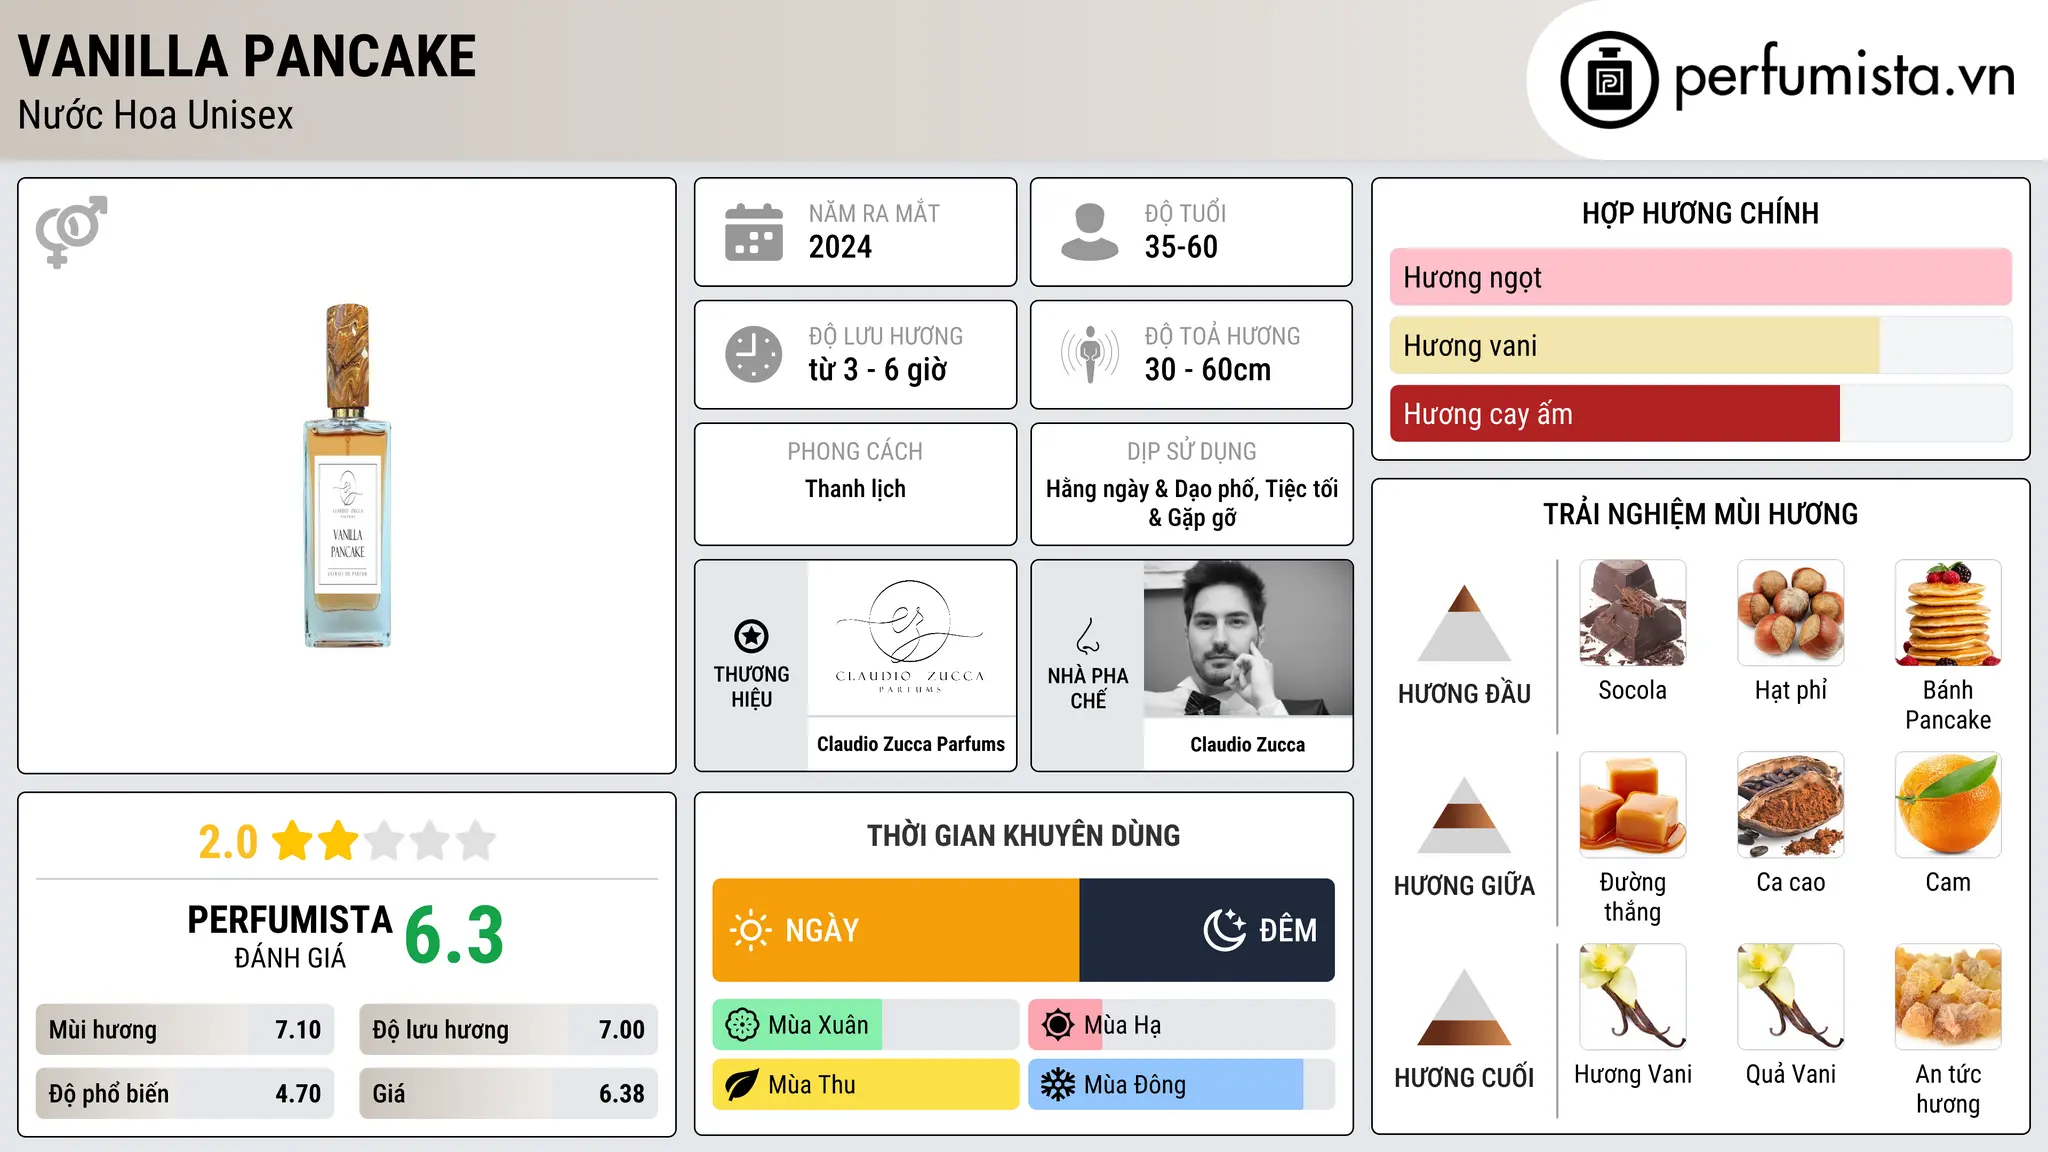Click the age range value 35-60

pyautogui.click(x=1181, y=247)
